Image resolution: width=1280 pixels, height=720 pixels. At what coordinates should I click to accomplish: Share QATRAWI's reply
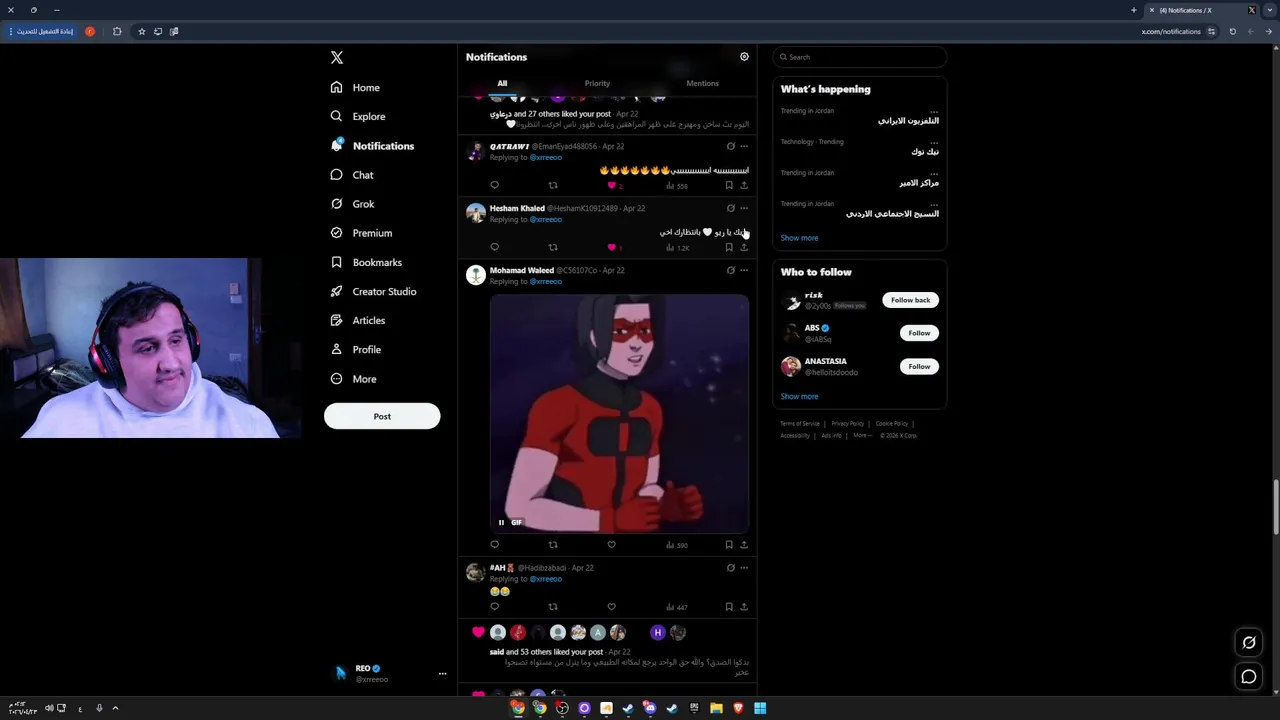click(x=744, y=185)
